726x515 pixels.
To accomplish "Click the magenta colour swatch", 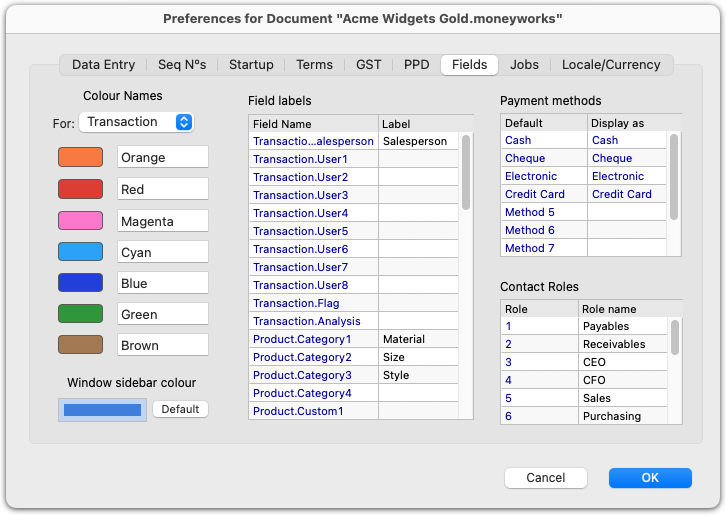I will coord(81,220).
